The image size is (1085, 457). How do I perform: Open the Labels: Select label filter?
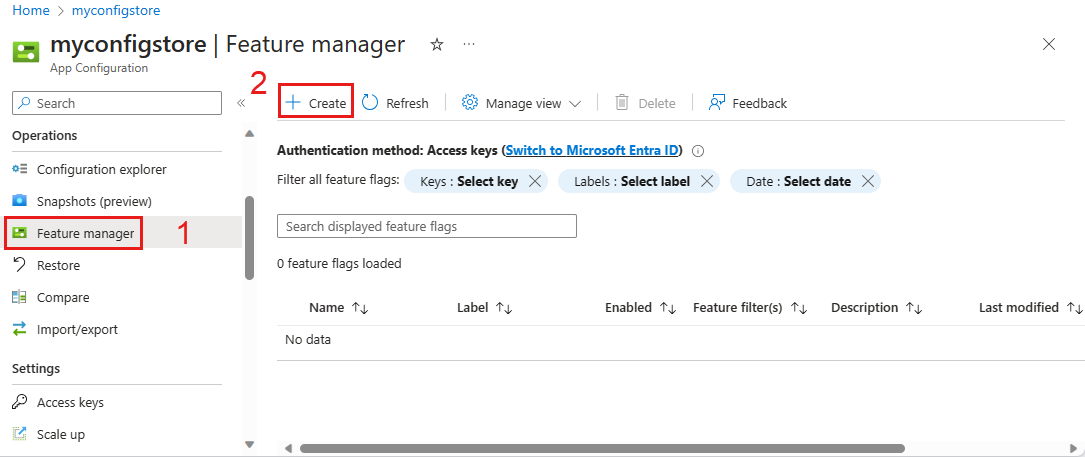coord(631,181)
